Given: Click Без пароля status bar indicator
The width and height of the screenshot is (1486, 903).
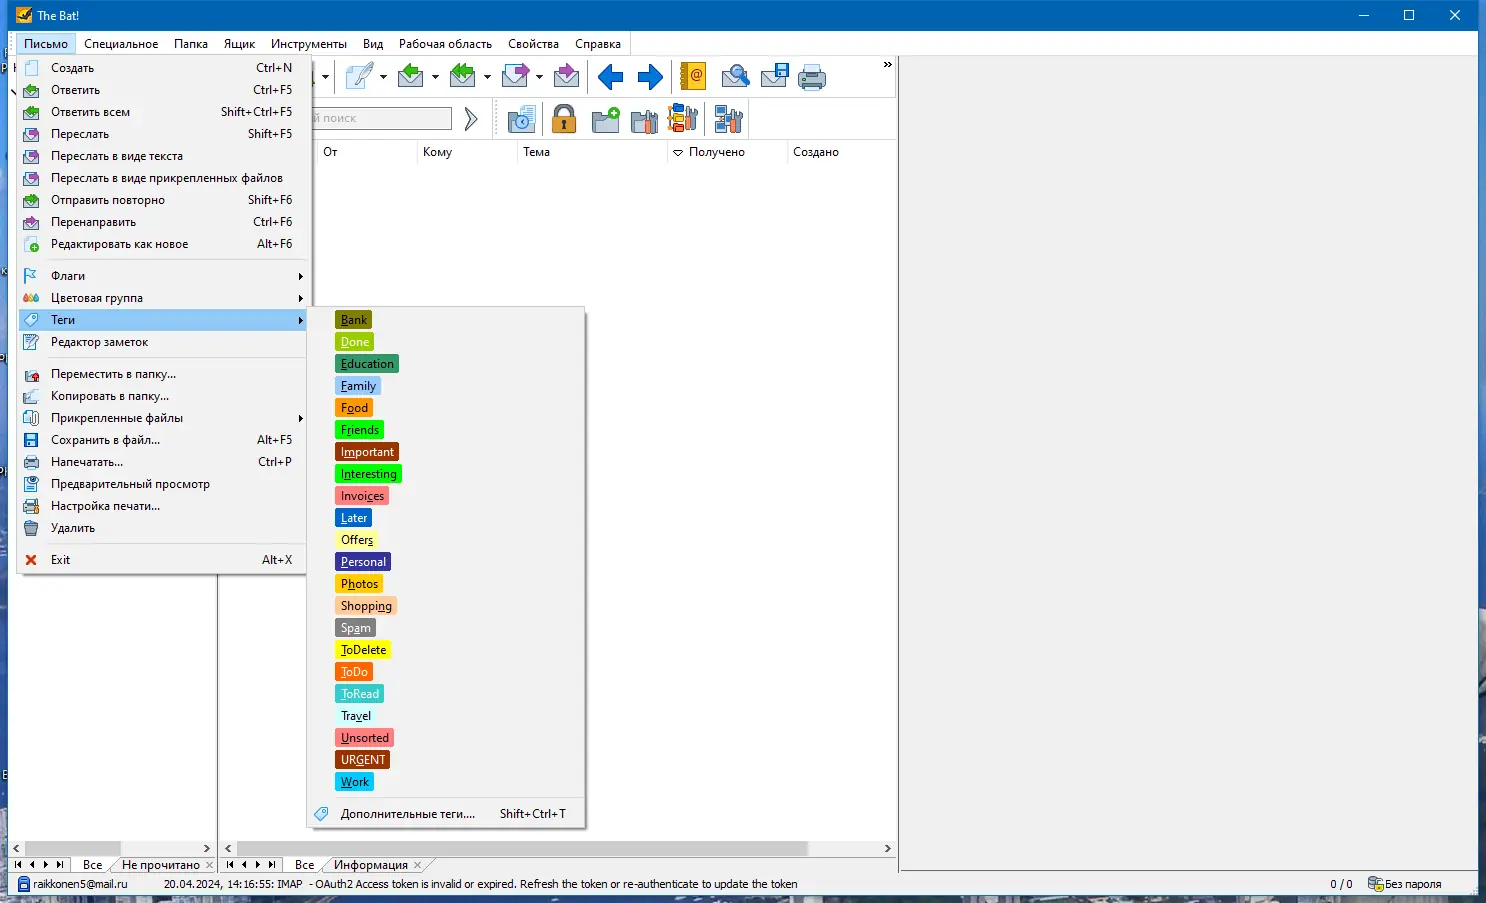Looking at the screenshot, I should tap(1405, 884).
